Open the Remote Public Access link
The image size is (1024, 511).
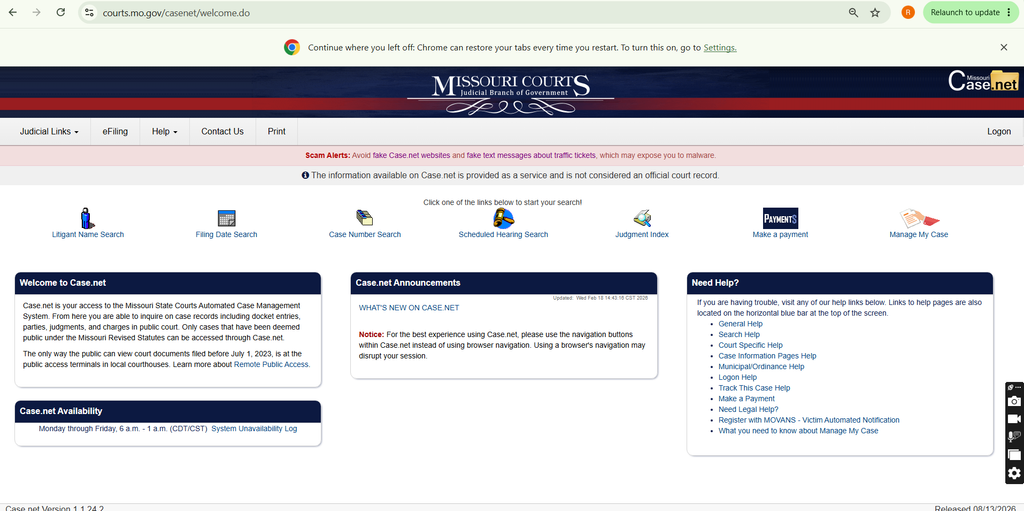[271, 365]
